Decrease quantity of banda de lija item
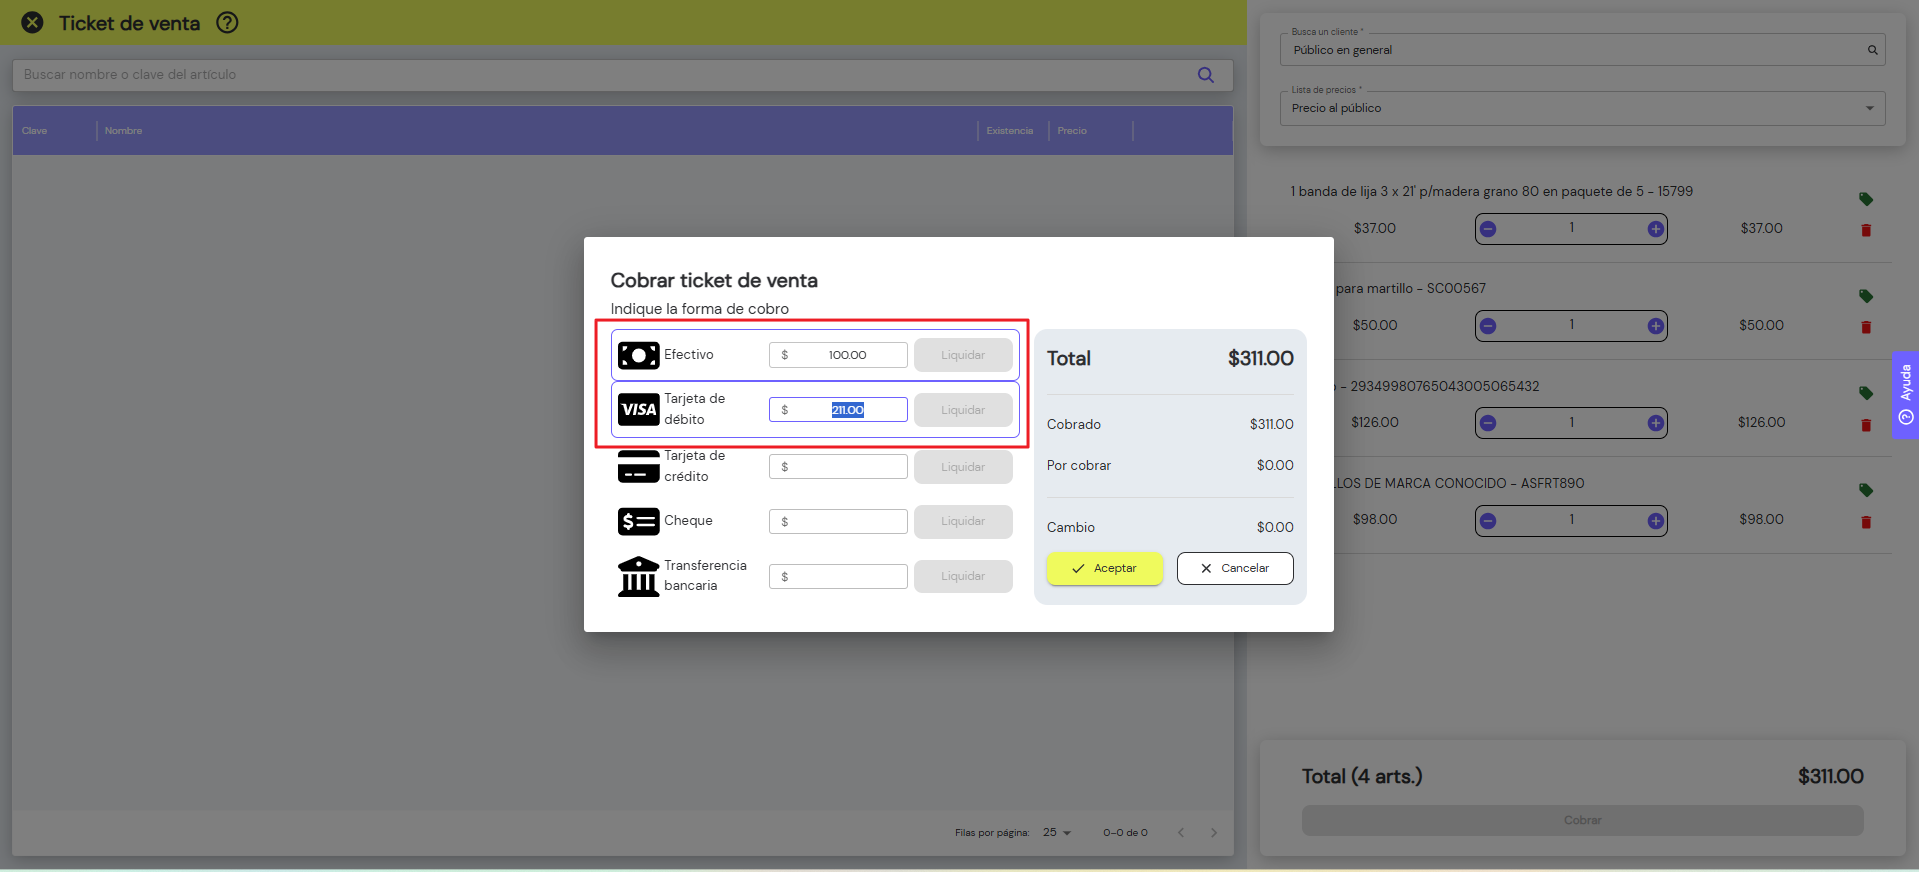The width and height of the screenshot is (1919, 872). click(1488, 229)
